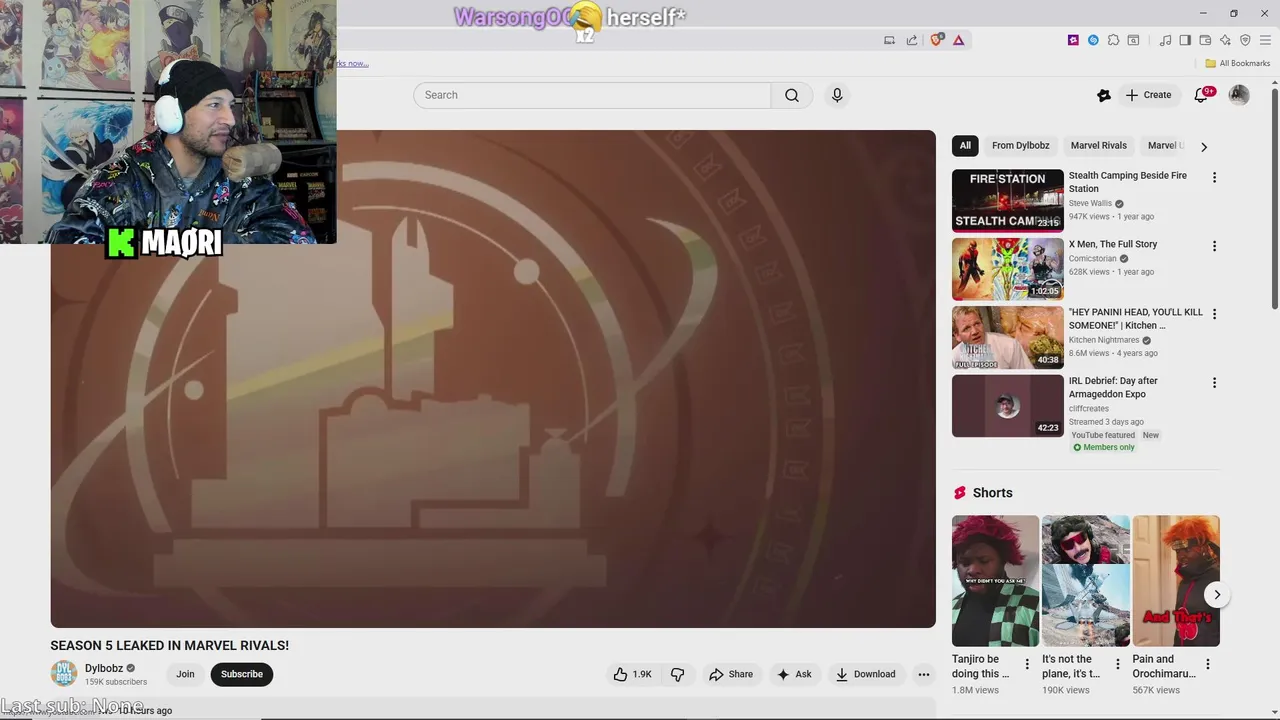The width and height of the screenshot is (1280, 720).
Task: Open account avatar menu
Action: 1239,95
